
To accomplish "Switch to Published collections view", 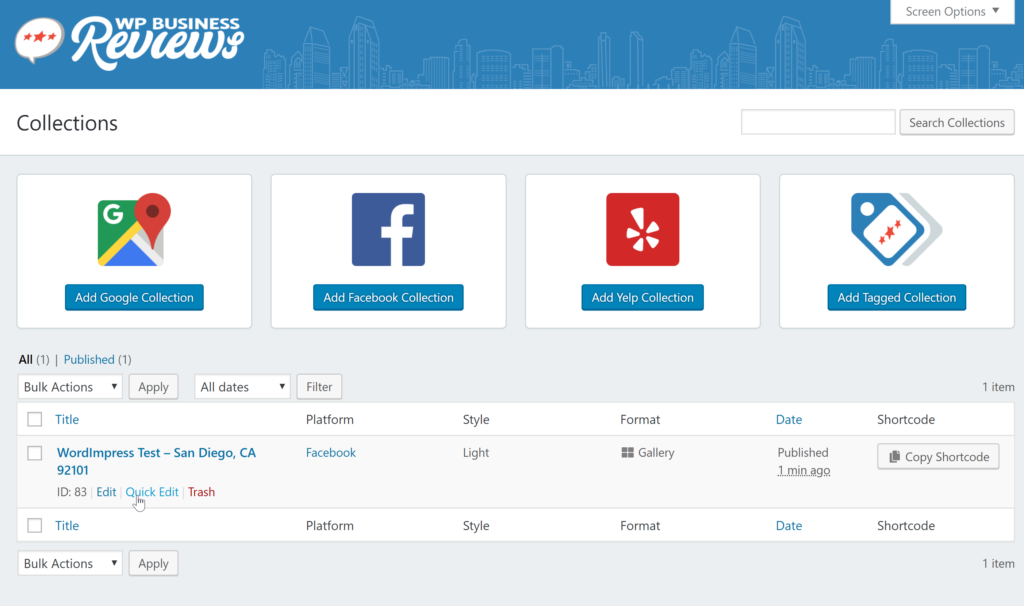I will click(89, 359).
